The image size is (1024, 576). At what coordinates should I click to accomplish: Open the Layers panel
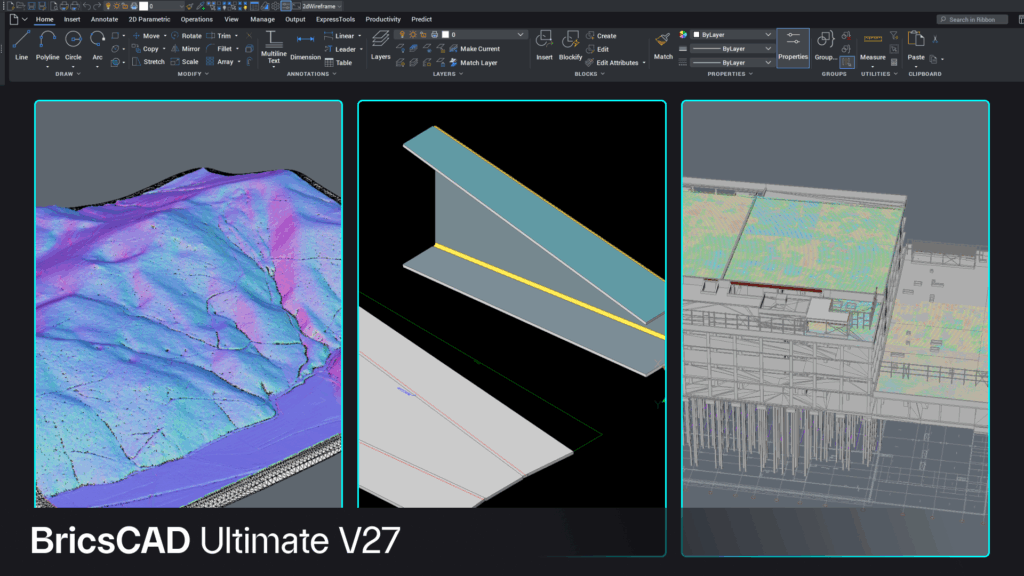[x=380, y=46]
